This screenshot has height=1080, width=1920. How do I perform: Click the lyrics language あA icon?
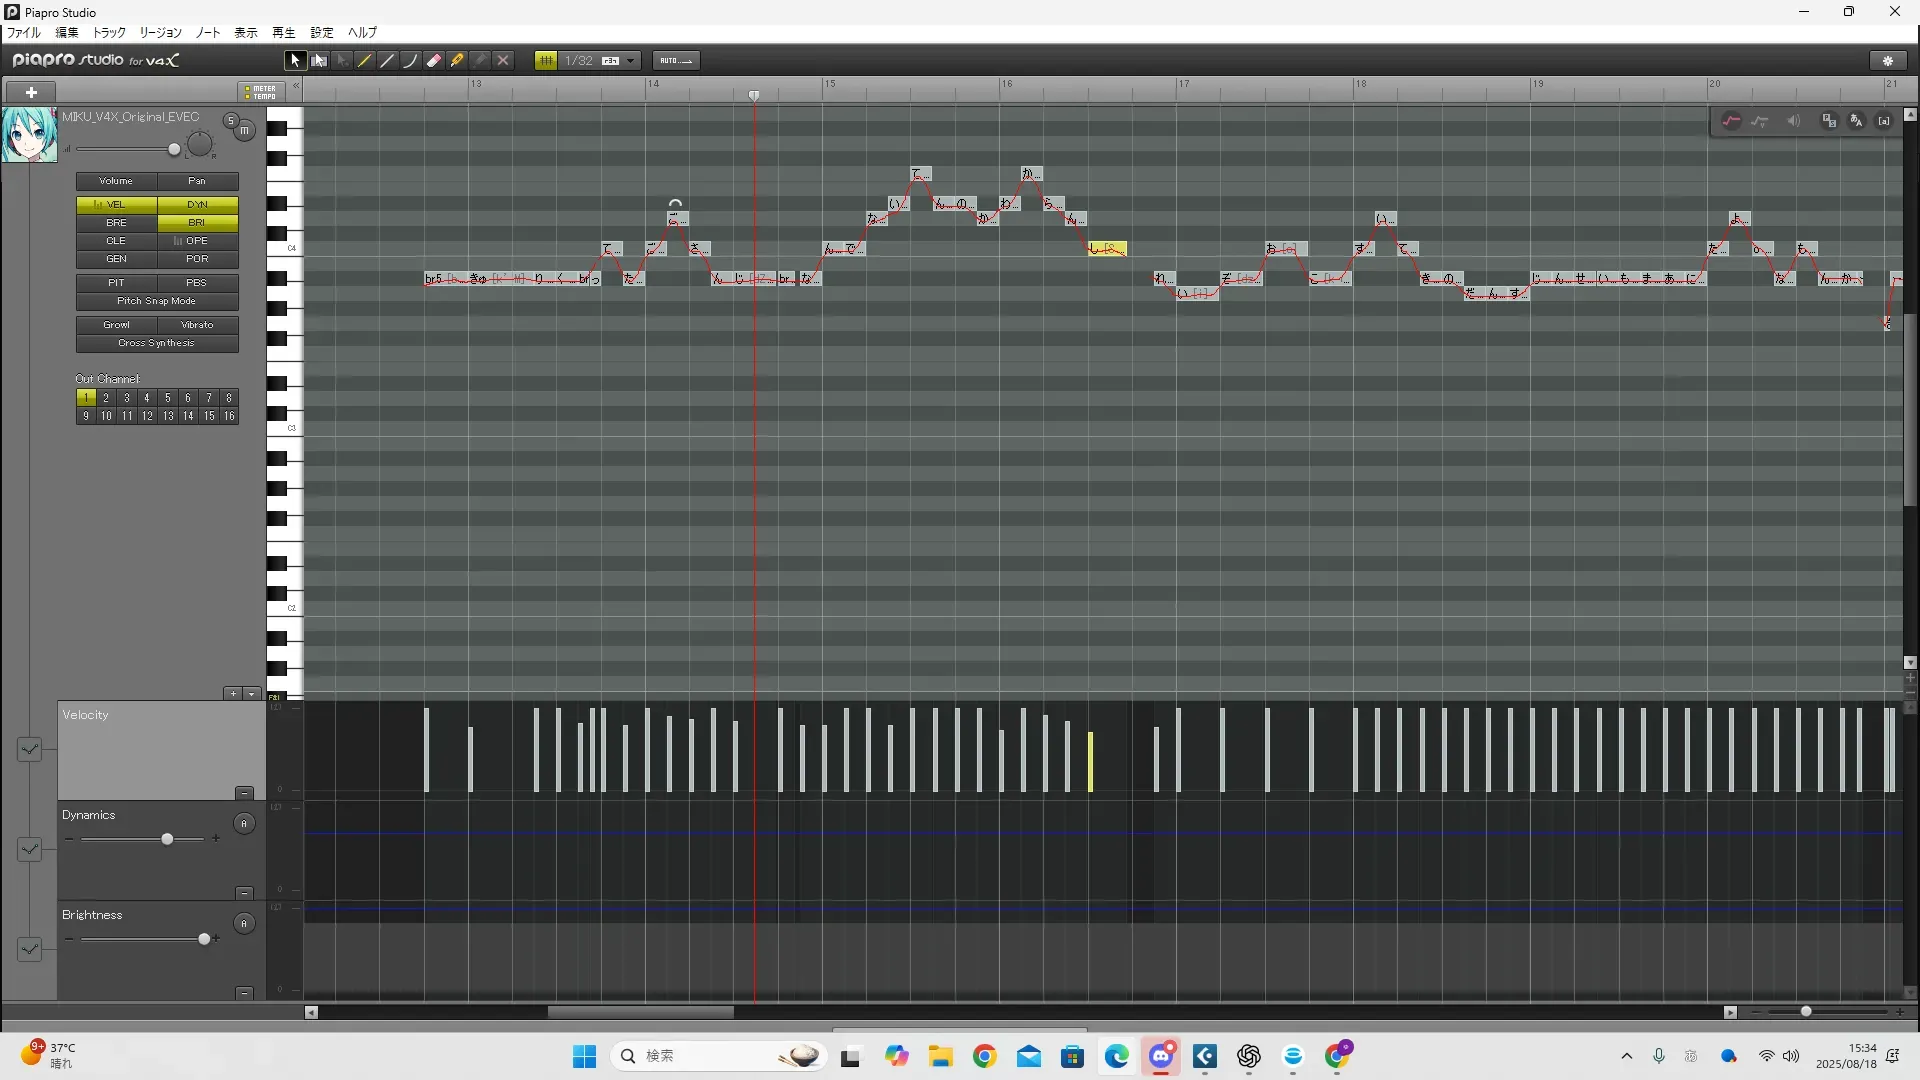1856,121
